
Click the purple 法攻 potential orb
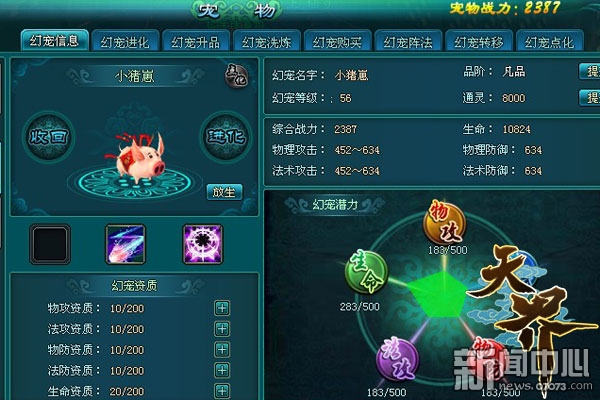point(397,359)
